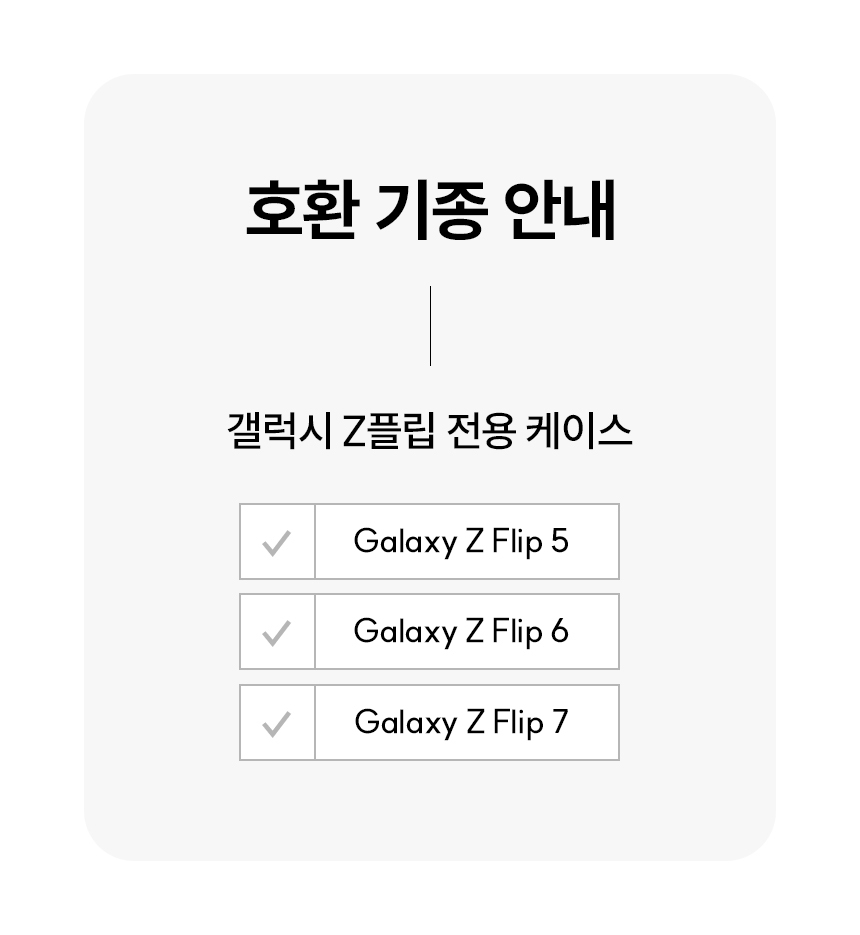The image size is (860, 935).
Task: Toggle the checkmark beside Galaxy Z Flip 5
Action: click(276, 542)
